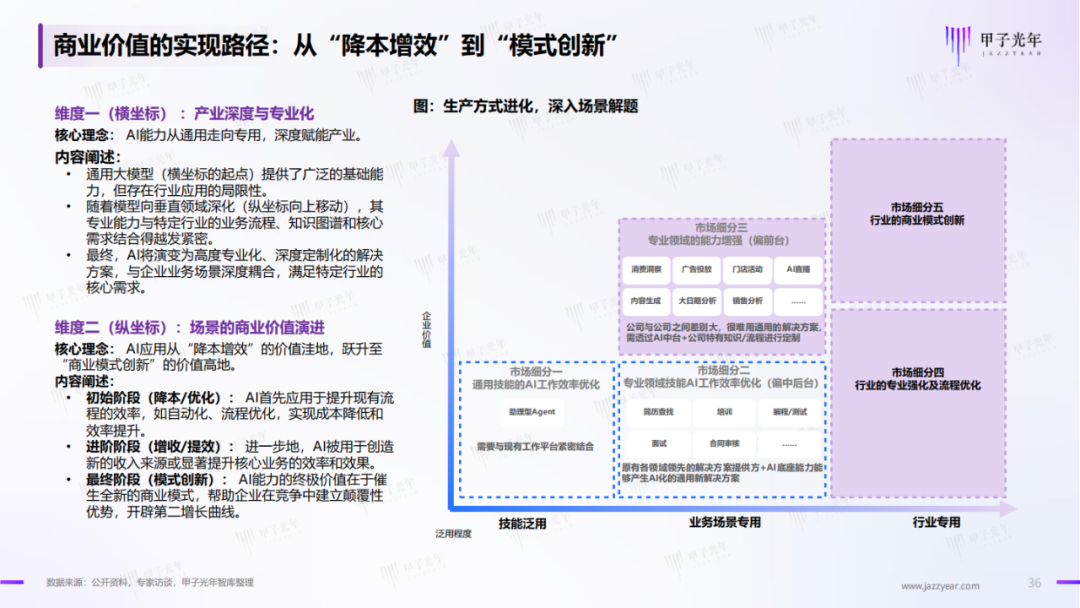Click the 市场细分三 heading
The height and width of the screenshot is (608, 1080).
[721, 227]
